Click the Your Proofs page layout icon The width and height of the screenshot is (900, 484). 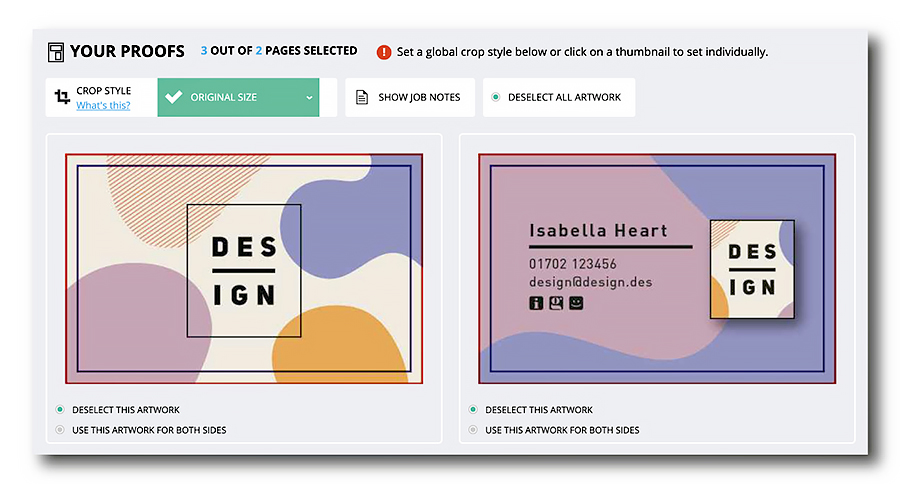coord(56,52)
